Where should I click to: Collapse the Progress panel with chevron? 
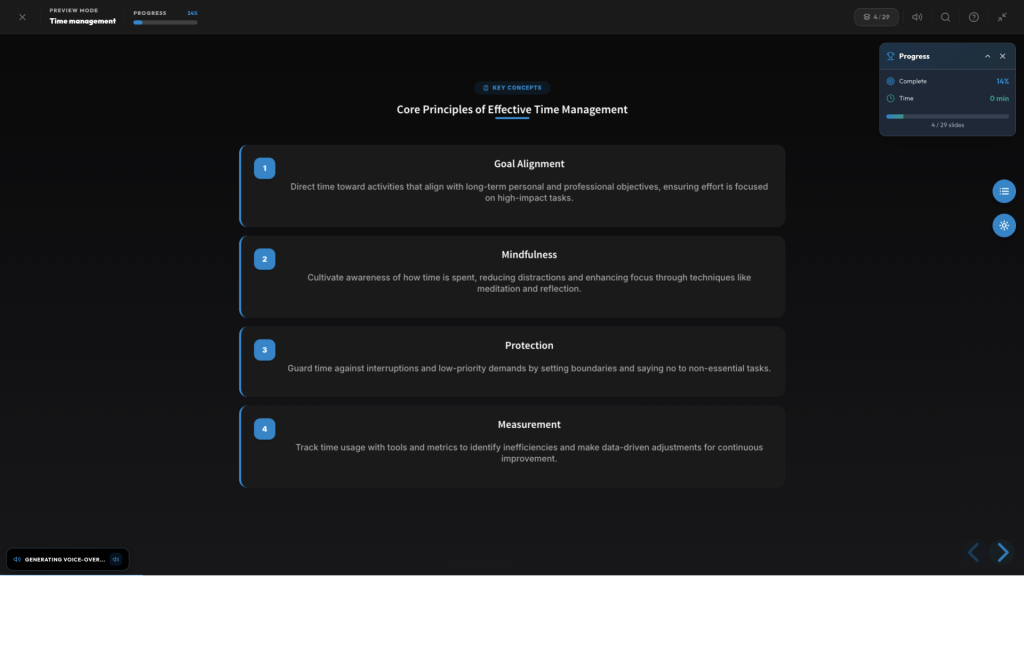[987, 56]
